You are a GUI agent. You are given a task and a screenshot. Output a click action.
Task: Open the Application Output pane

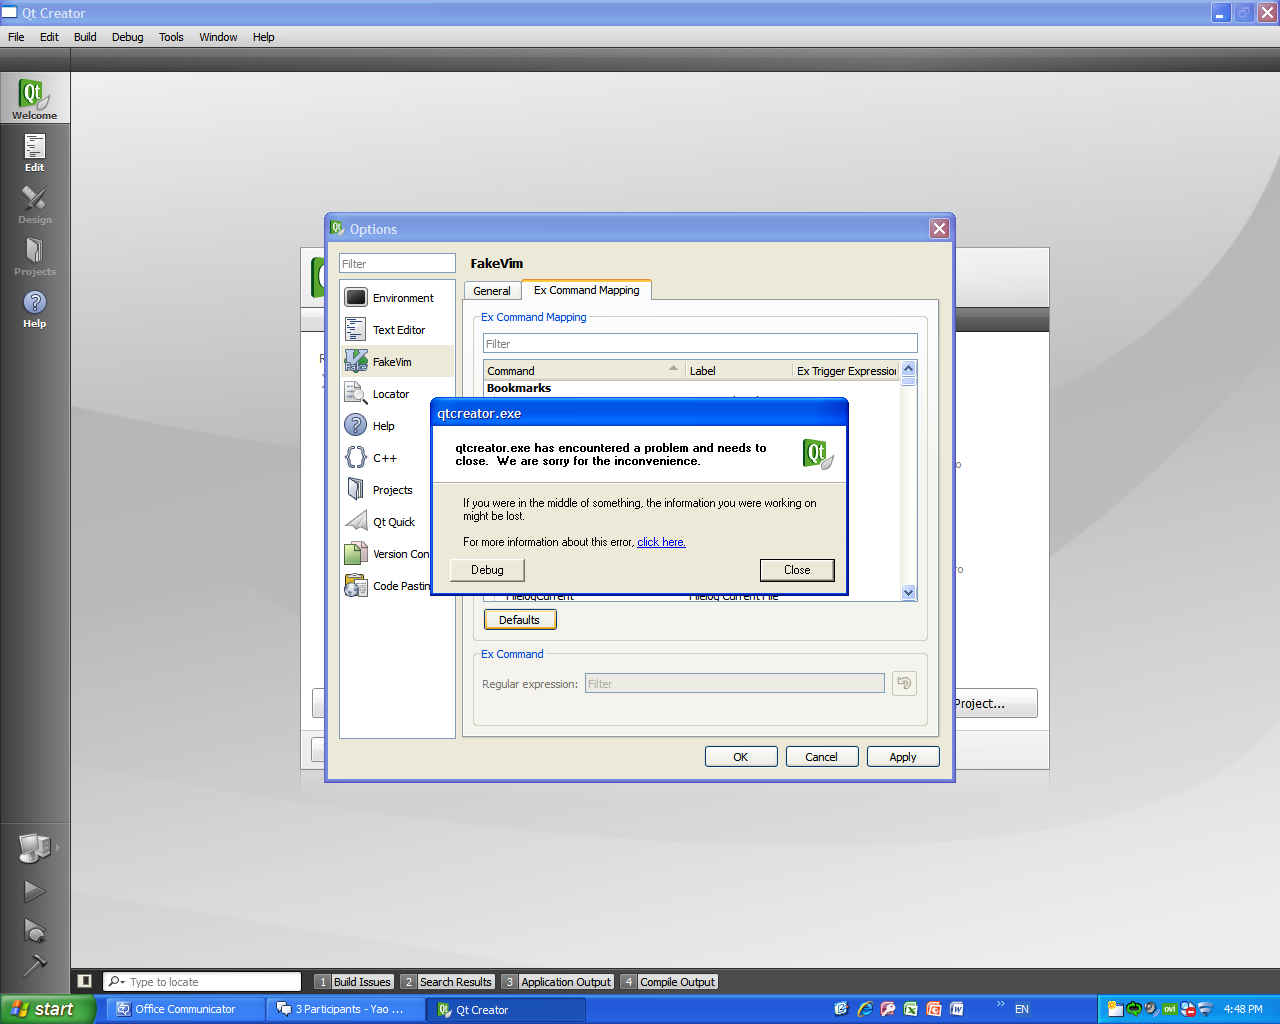point(557,982)
